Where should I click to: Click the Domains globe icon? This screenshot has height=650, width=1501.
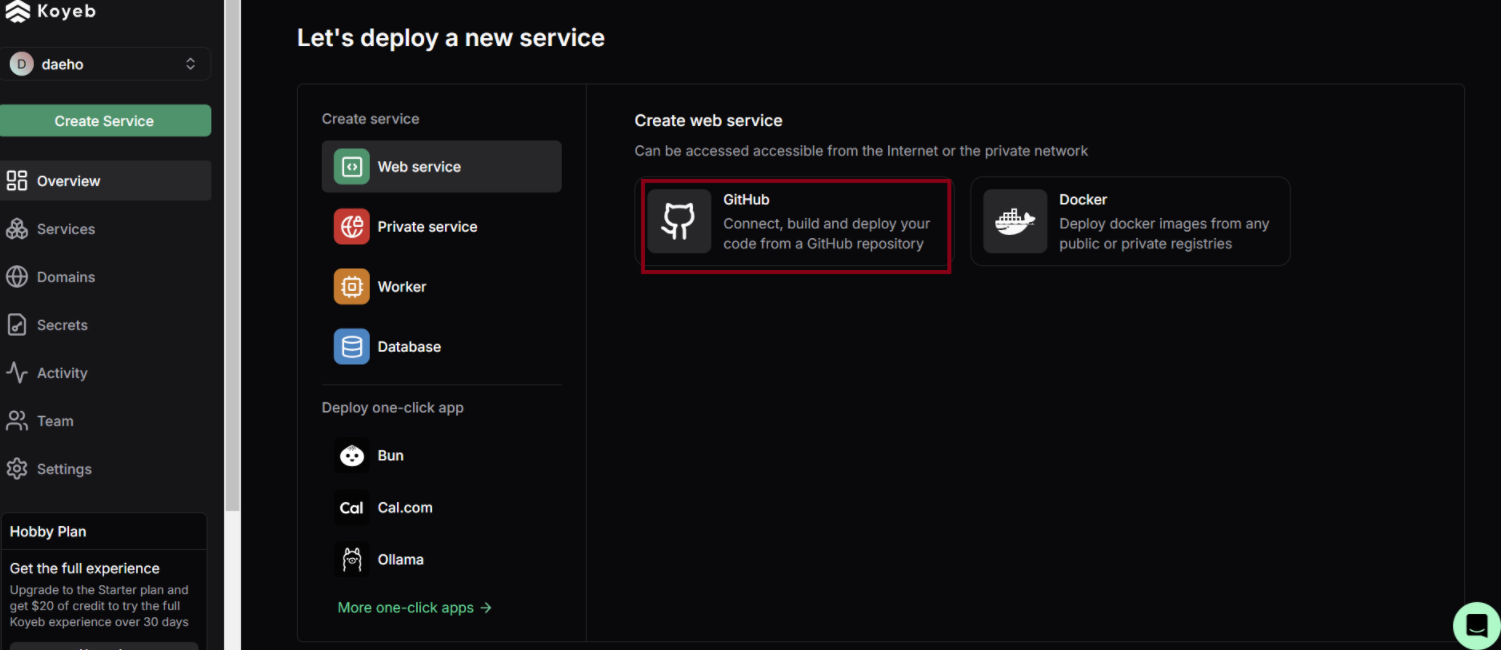(x=17, y=277)
